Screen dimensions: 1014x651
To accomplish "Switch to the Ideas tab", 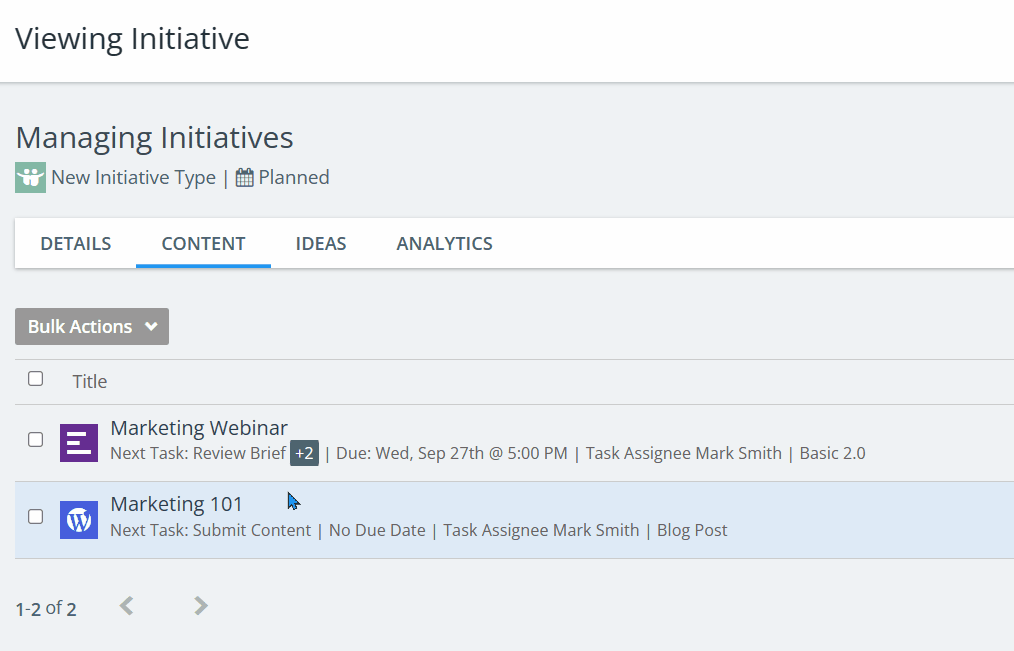I will coord(321,244).
